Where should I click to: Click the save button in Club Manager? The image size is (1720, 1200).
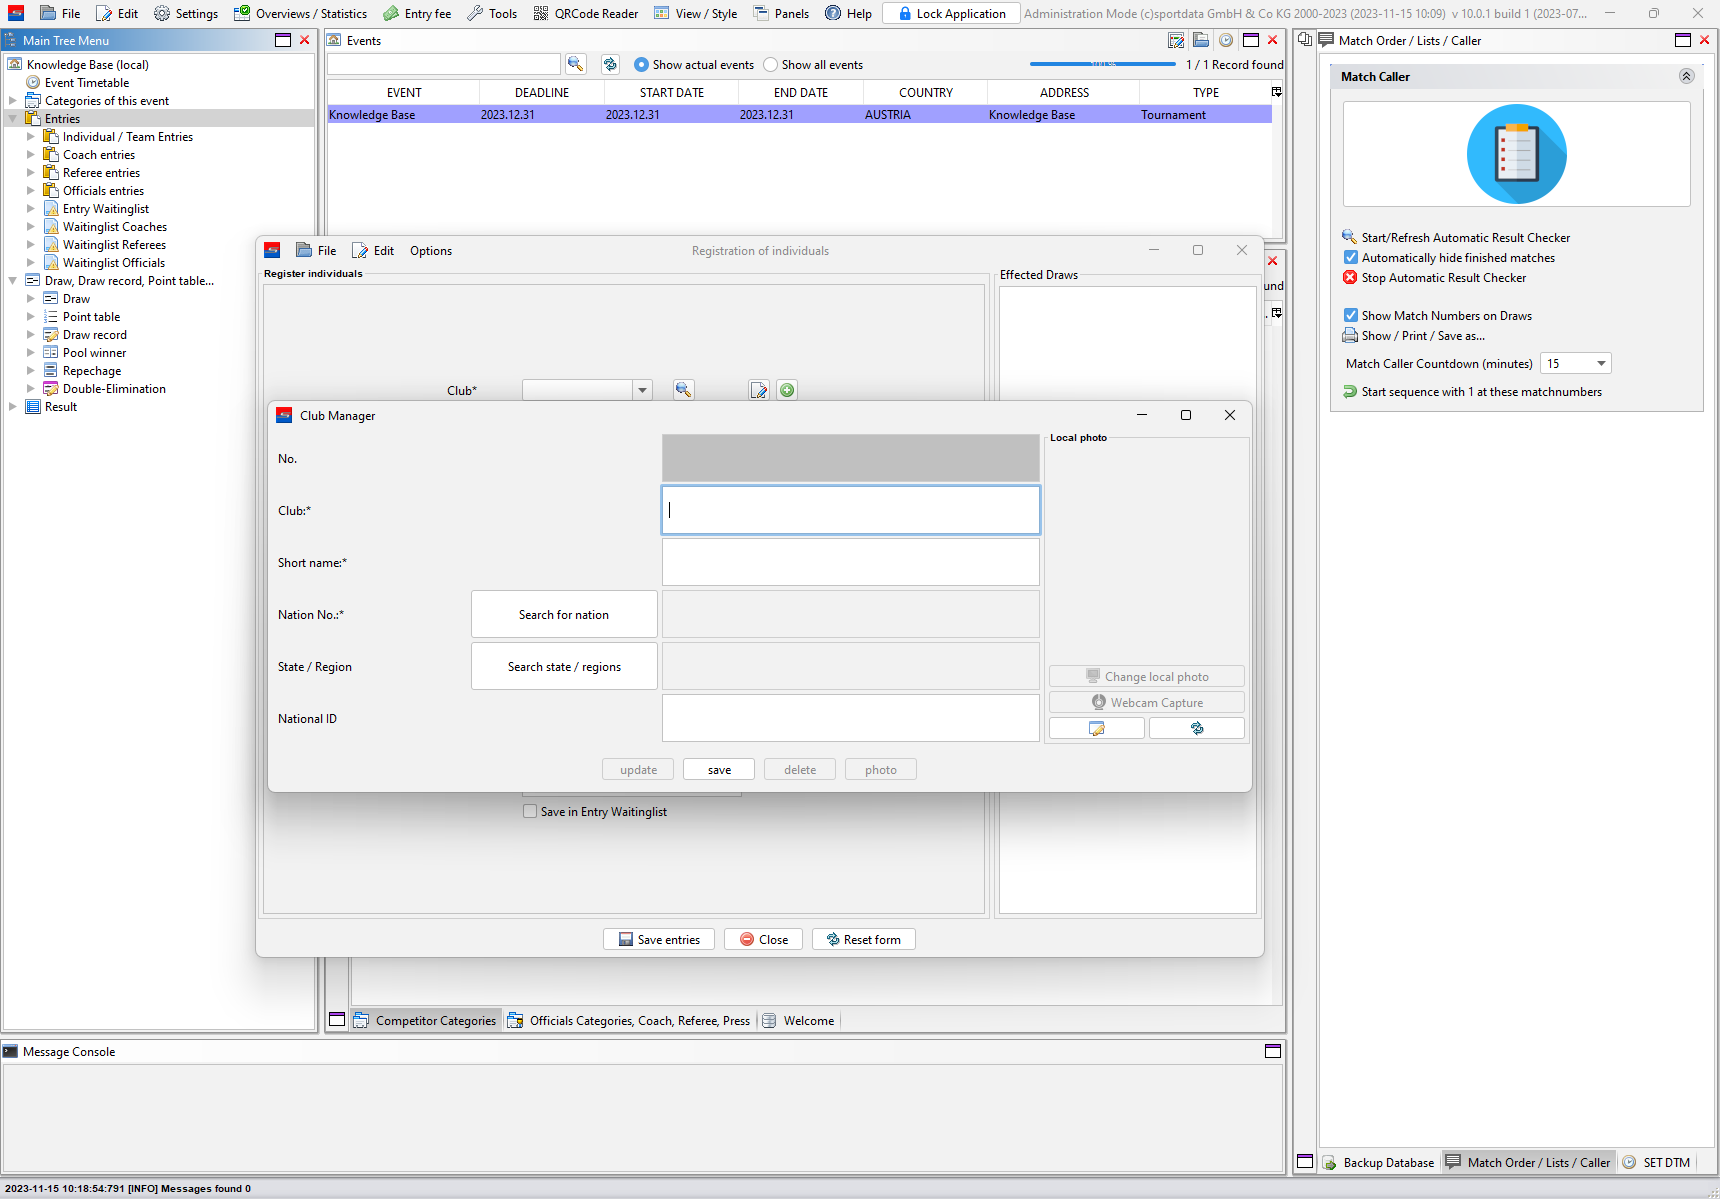coord(719,770)
